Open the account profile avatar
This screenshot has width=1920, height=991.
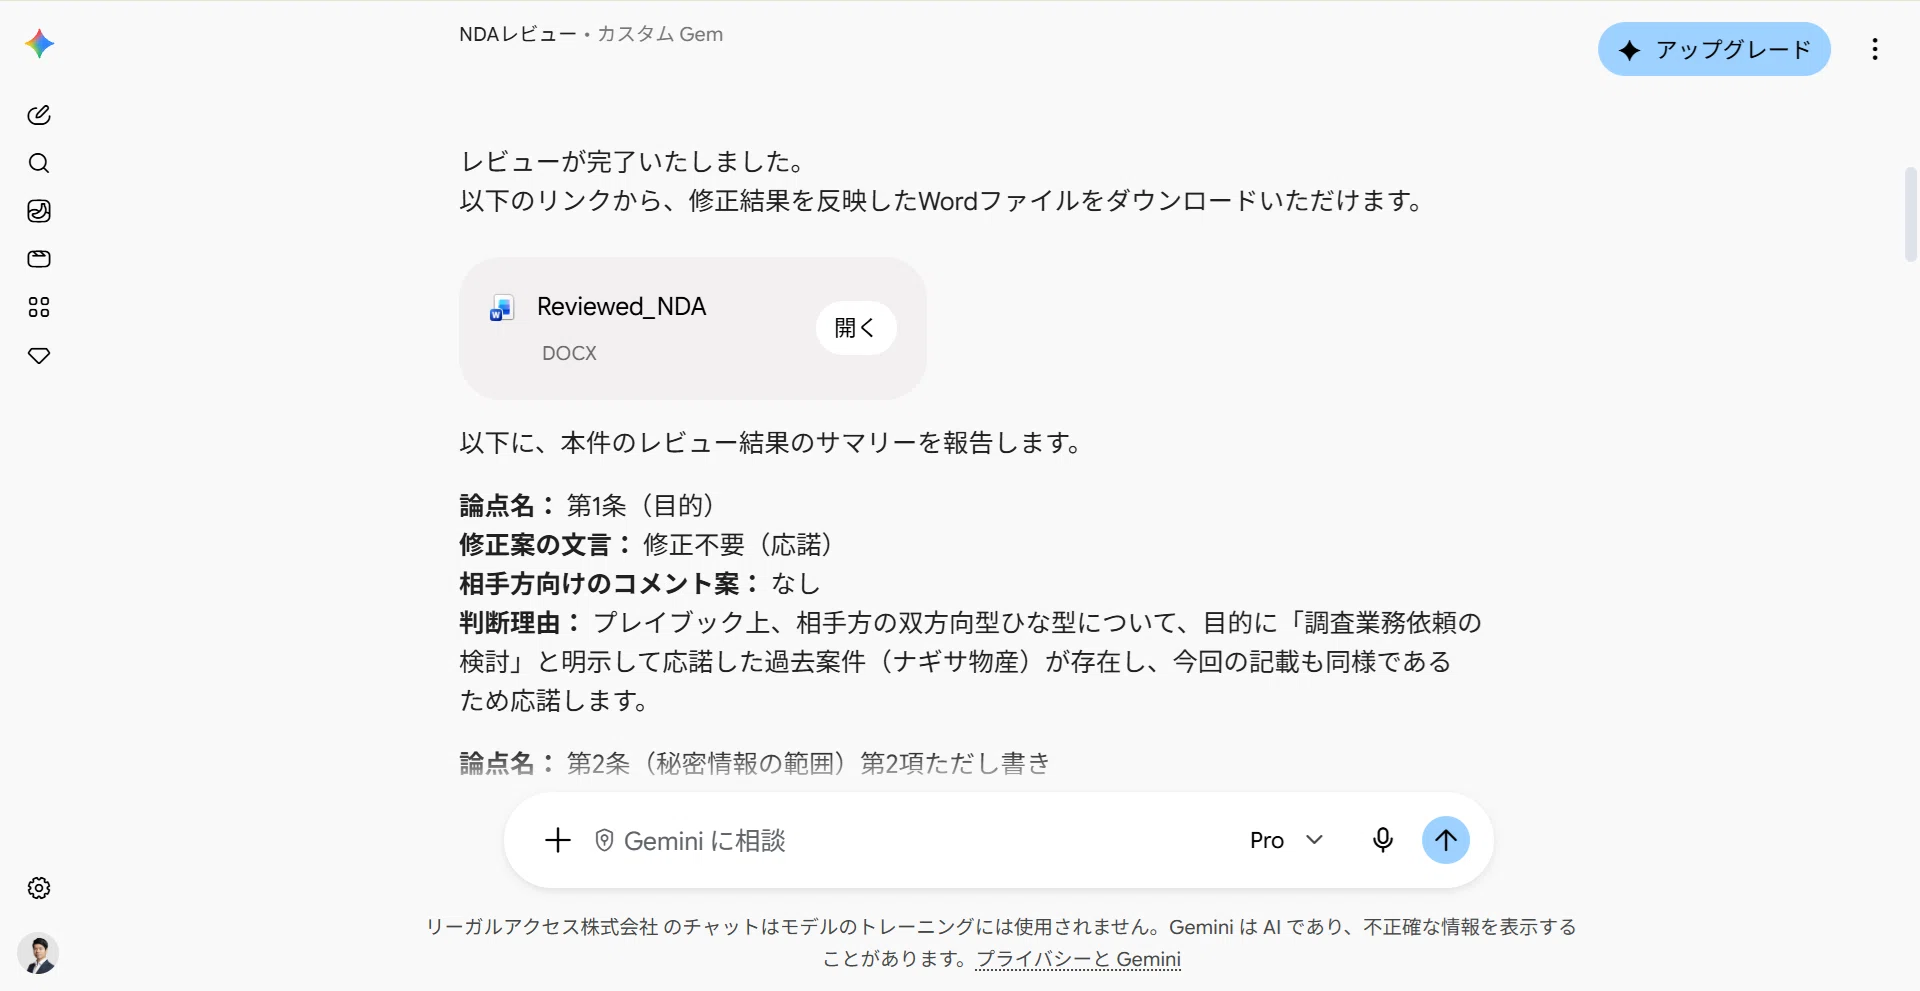(39, 954)
